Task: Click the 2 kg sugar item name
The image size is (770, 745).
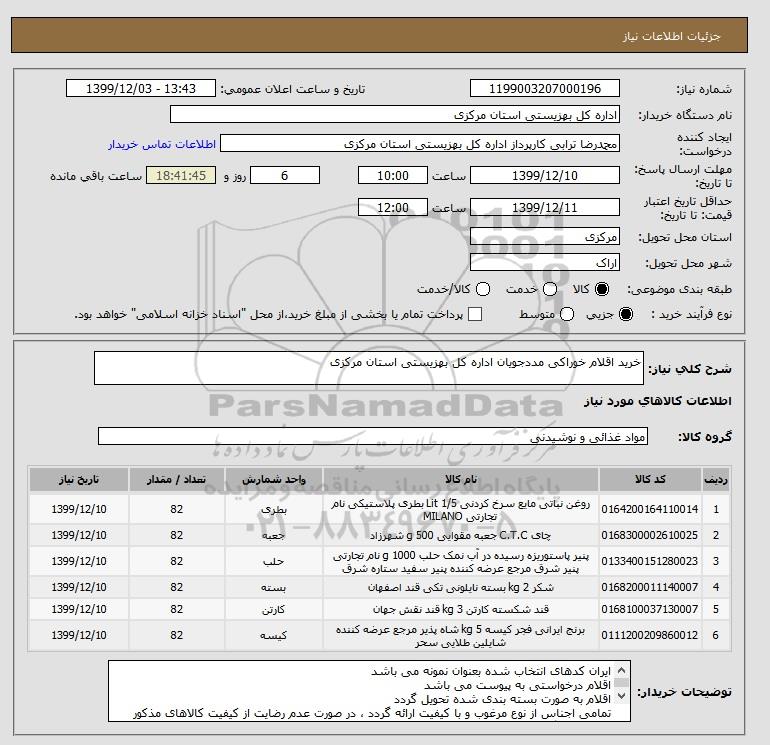Action: click(x=461, y=587)
